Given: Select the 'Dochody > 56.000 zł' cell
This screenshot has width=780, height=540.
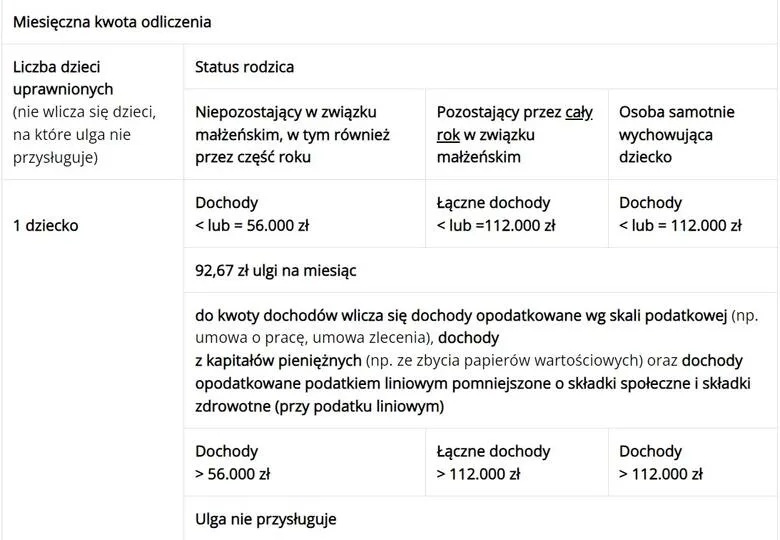Looking at the screenshot, I should [233, 462].
